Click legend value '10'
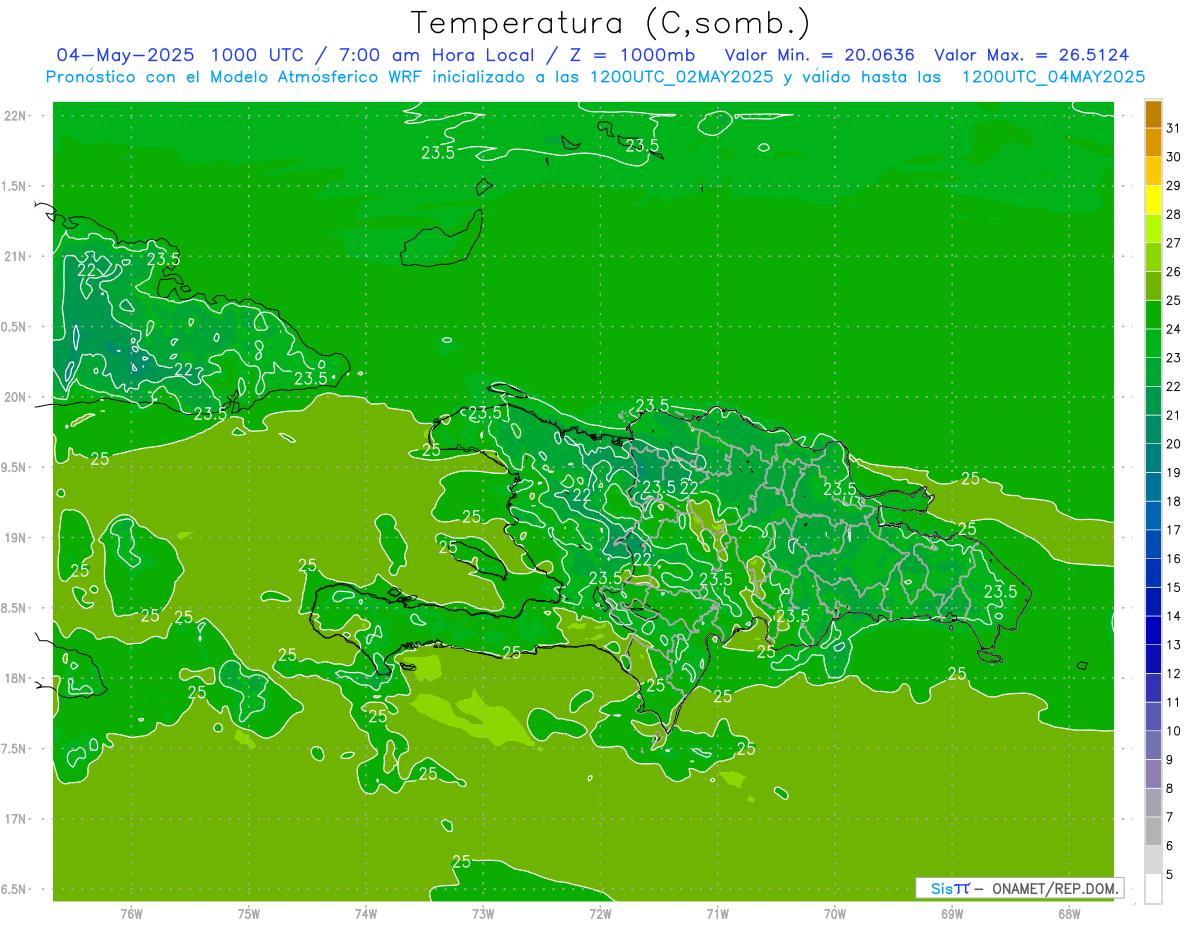Image resolution: width=1200 pixels, height=927 pixels. coord(1174,731)
